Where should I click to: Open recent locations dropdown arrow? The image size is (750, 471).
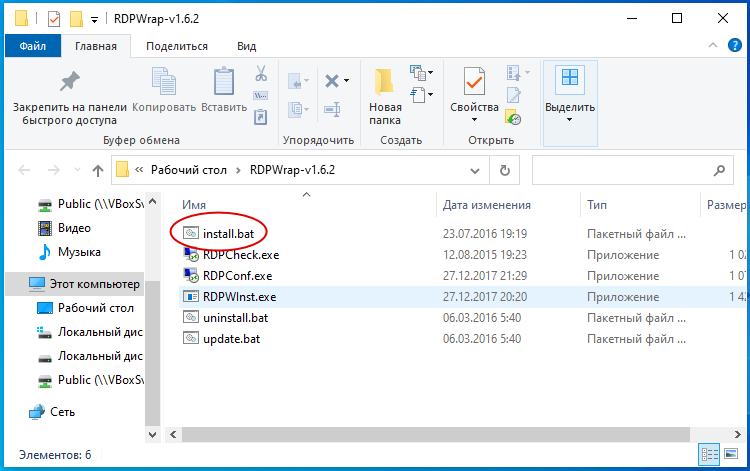pos(77,170)
